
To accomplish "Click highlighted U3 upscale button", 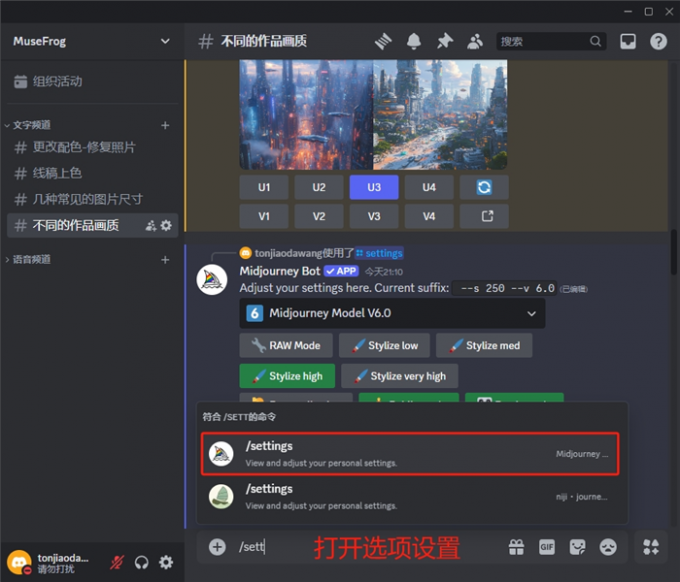I will 374,187.
